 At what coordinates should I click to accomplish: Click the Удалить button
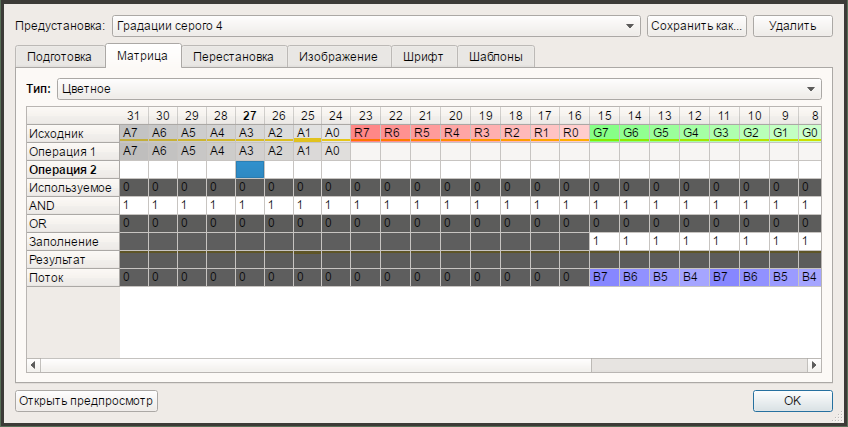tap(792, 26)
